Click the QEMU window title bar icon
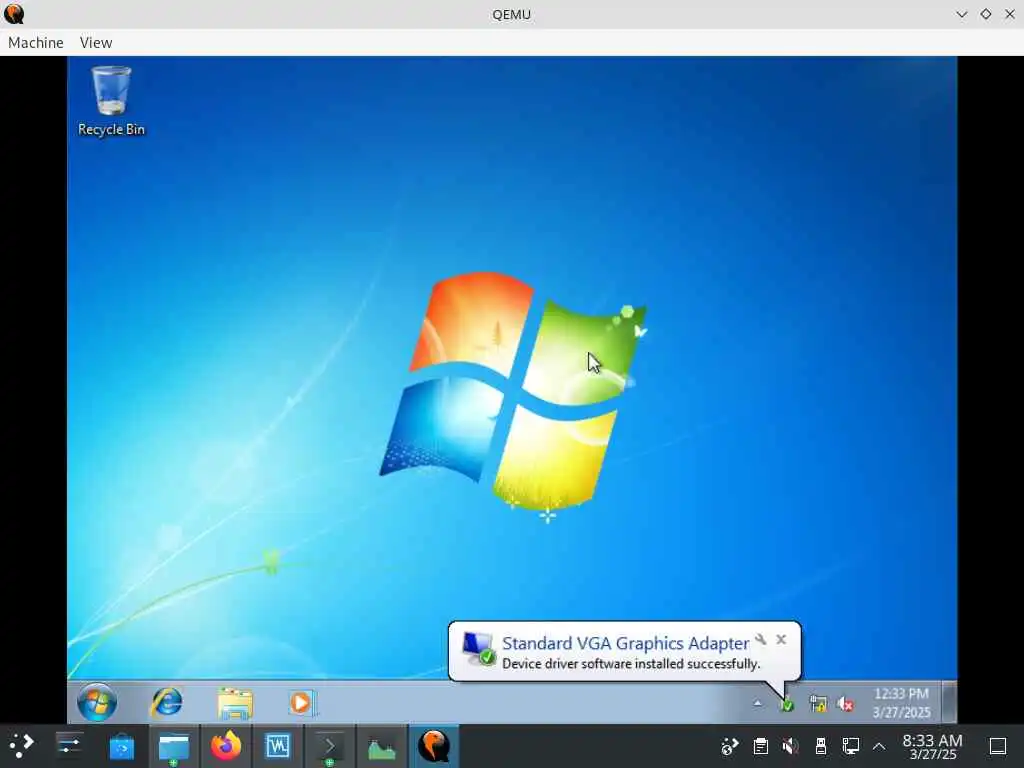Image resolution: width=1024 pixels, height=768 pixels. coord(14,14)
